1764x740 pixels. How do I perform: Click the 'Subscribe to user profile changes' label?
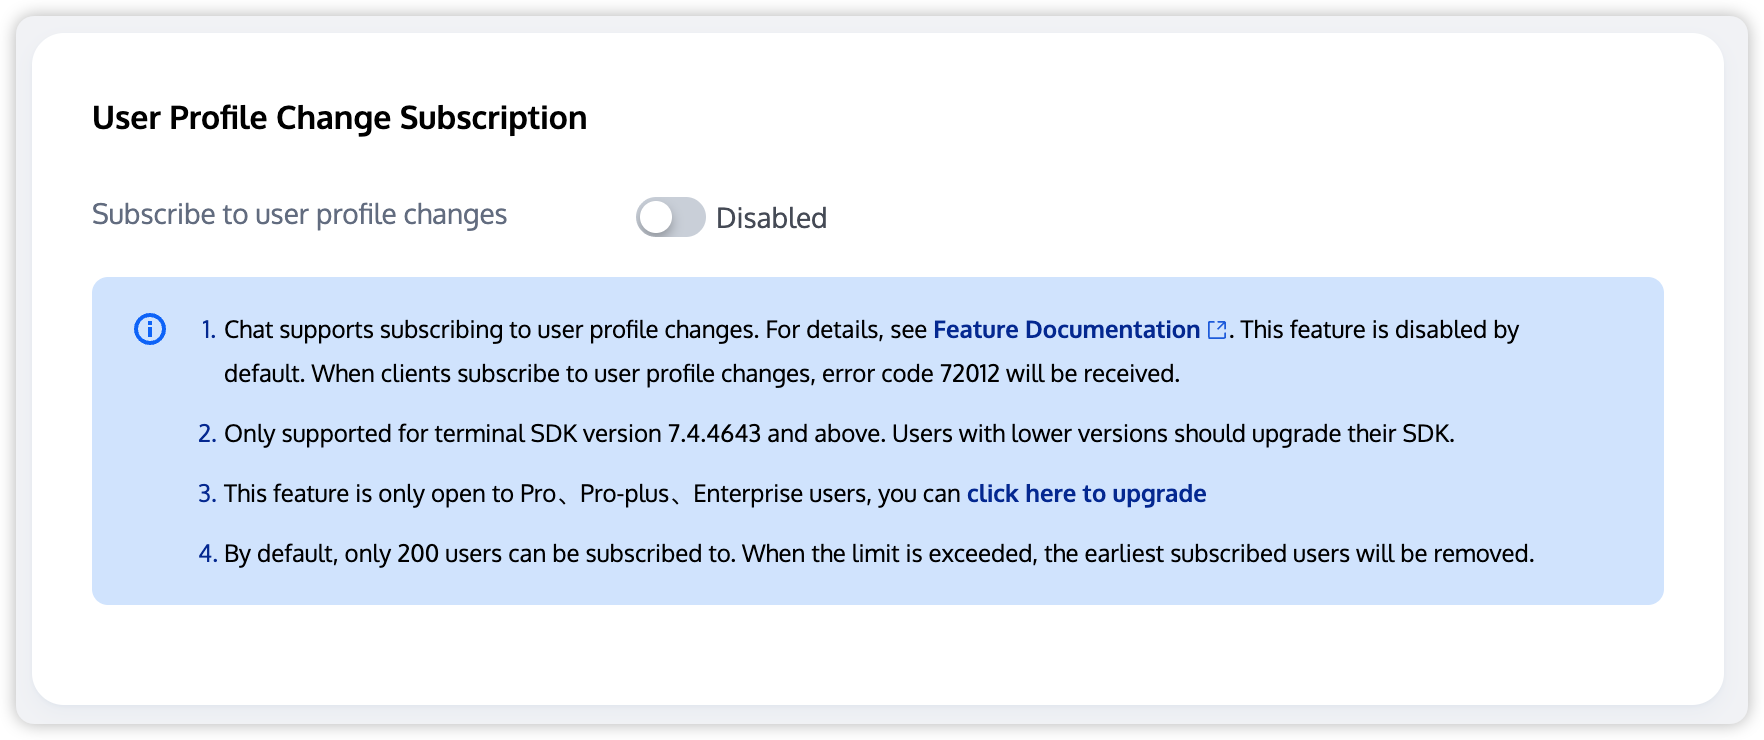(299, 215)
